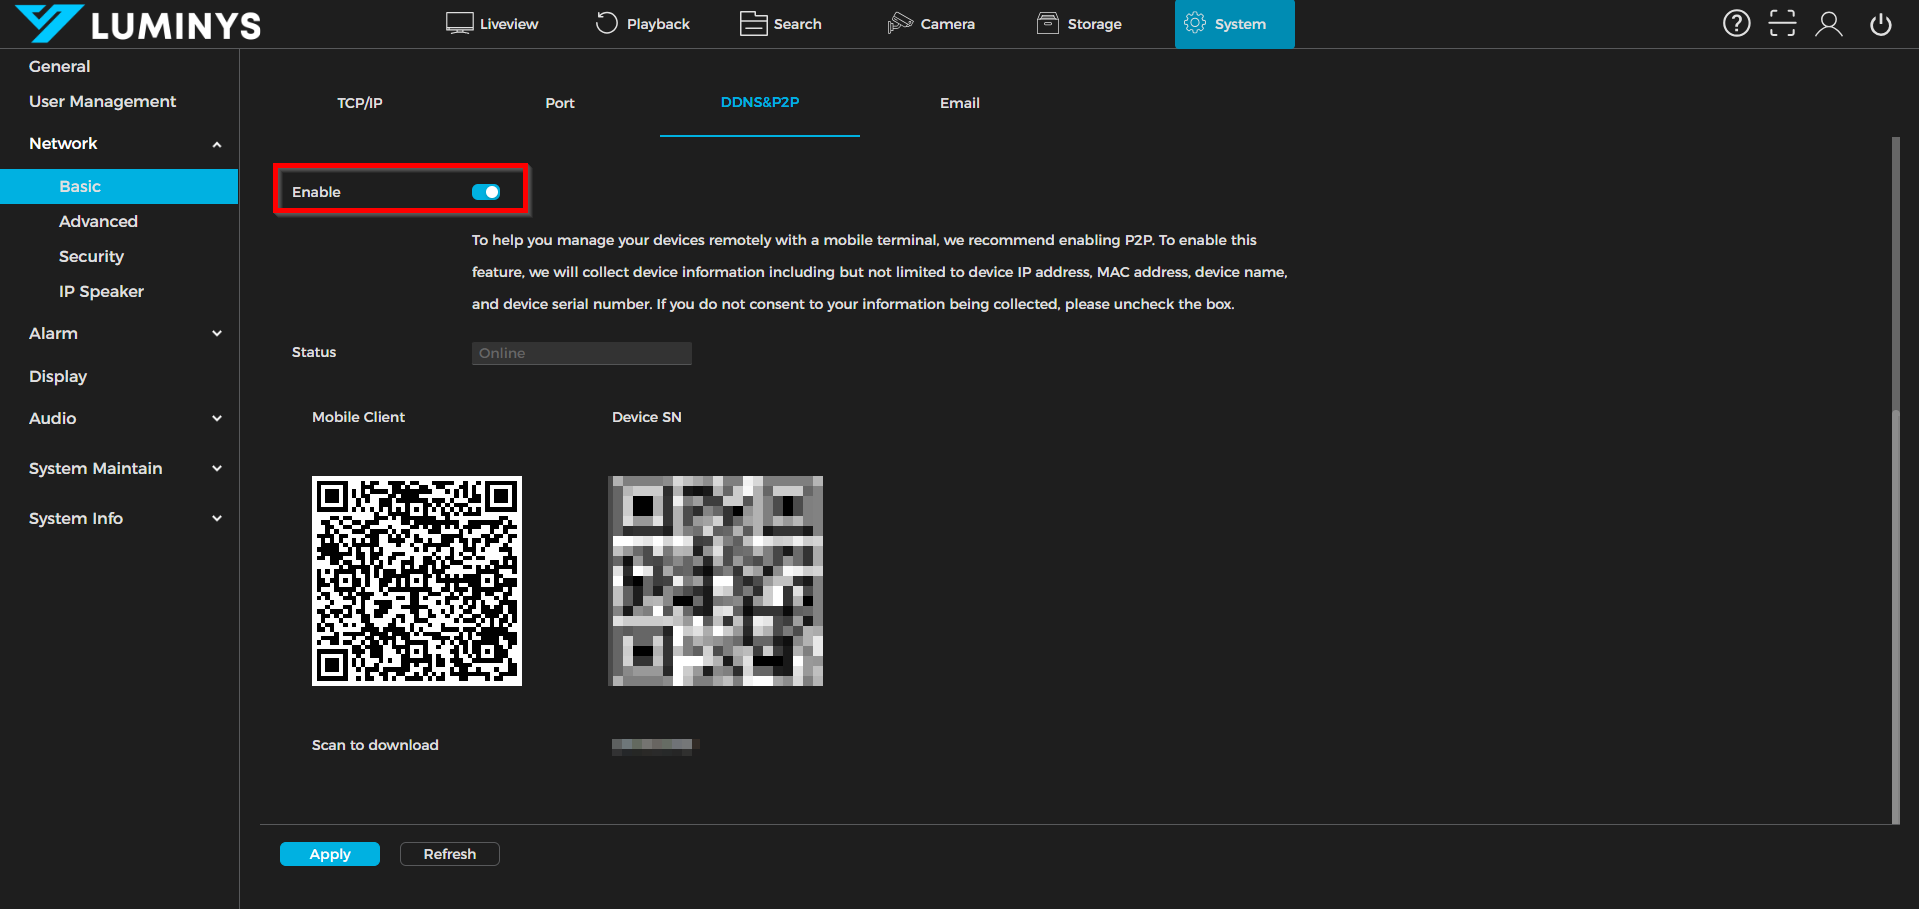This screenshot has width=1919, height=909.
Task: Open the Email tab
Action: click(959, 103)
